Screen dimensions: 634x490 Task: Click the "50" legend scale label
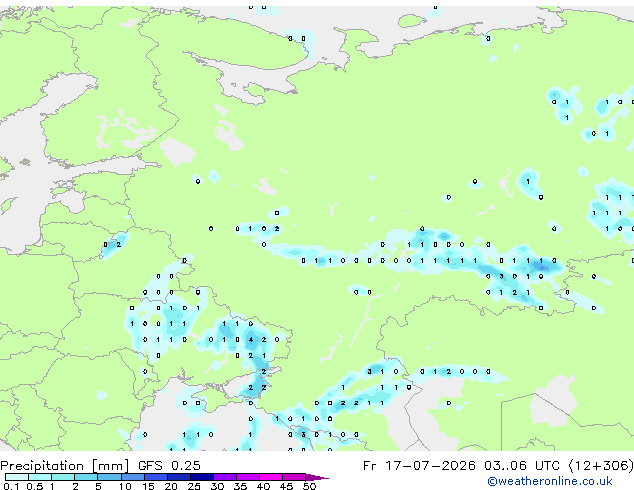coord(309,486)
